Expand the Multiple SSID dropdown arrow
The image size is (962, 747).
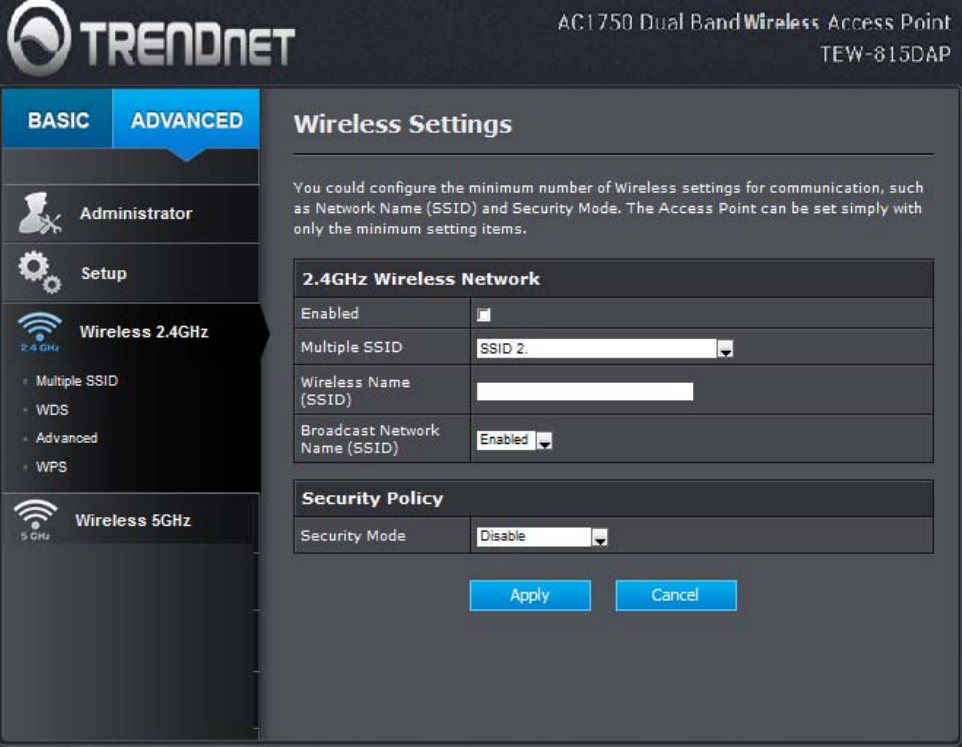pyautogui.click(x=725, y=348)
